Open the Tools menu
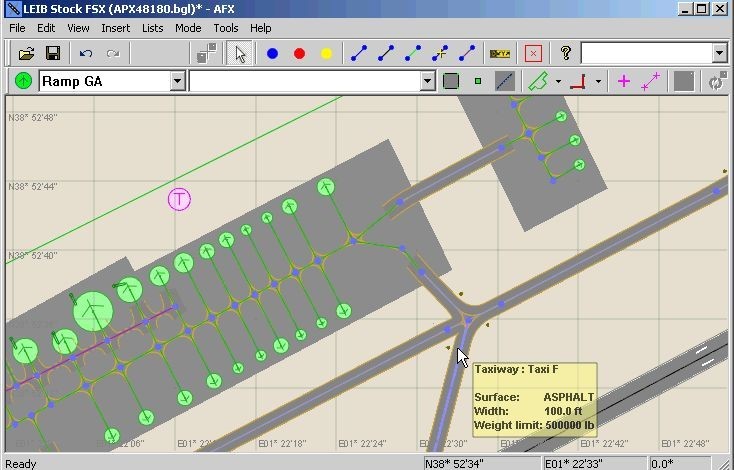The height and width of the screenshot is (470, 734). [226, 28]
